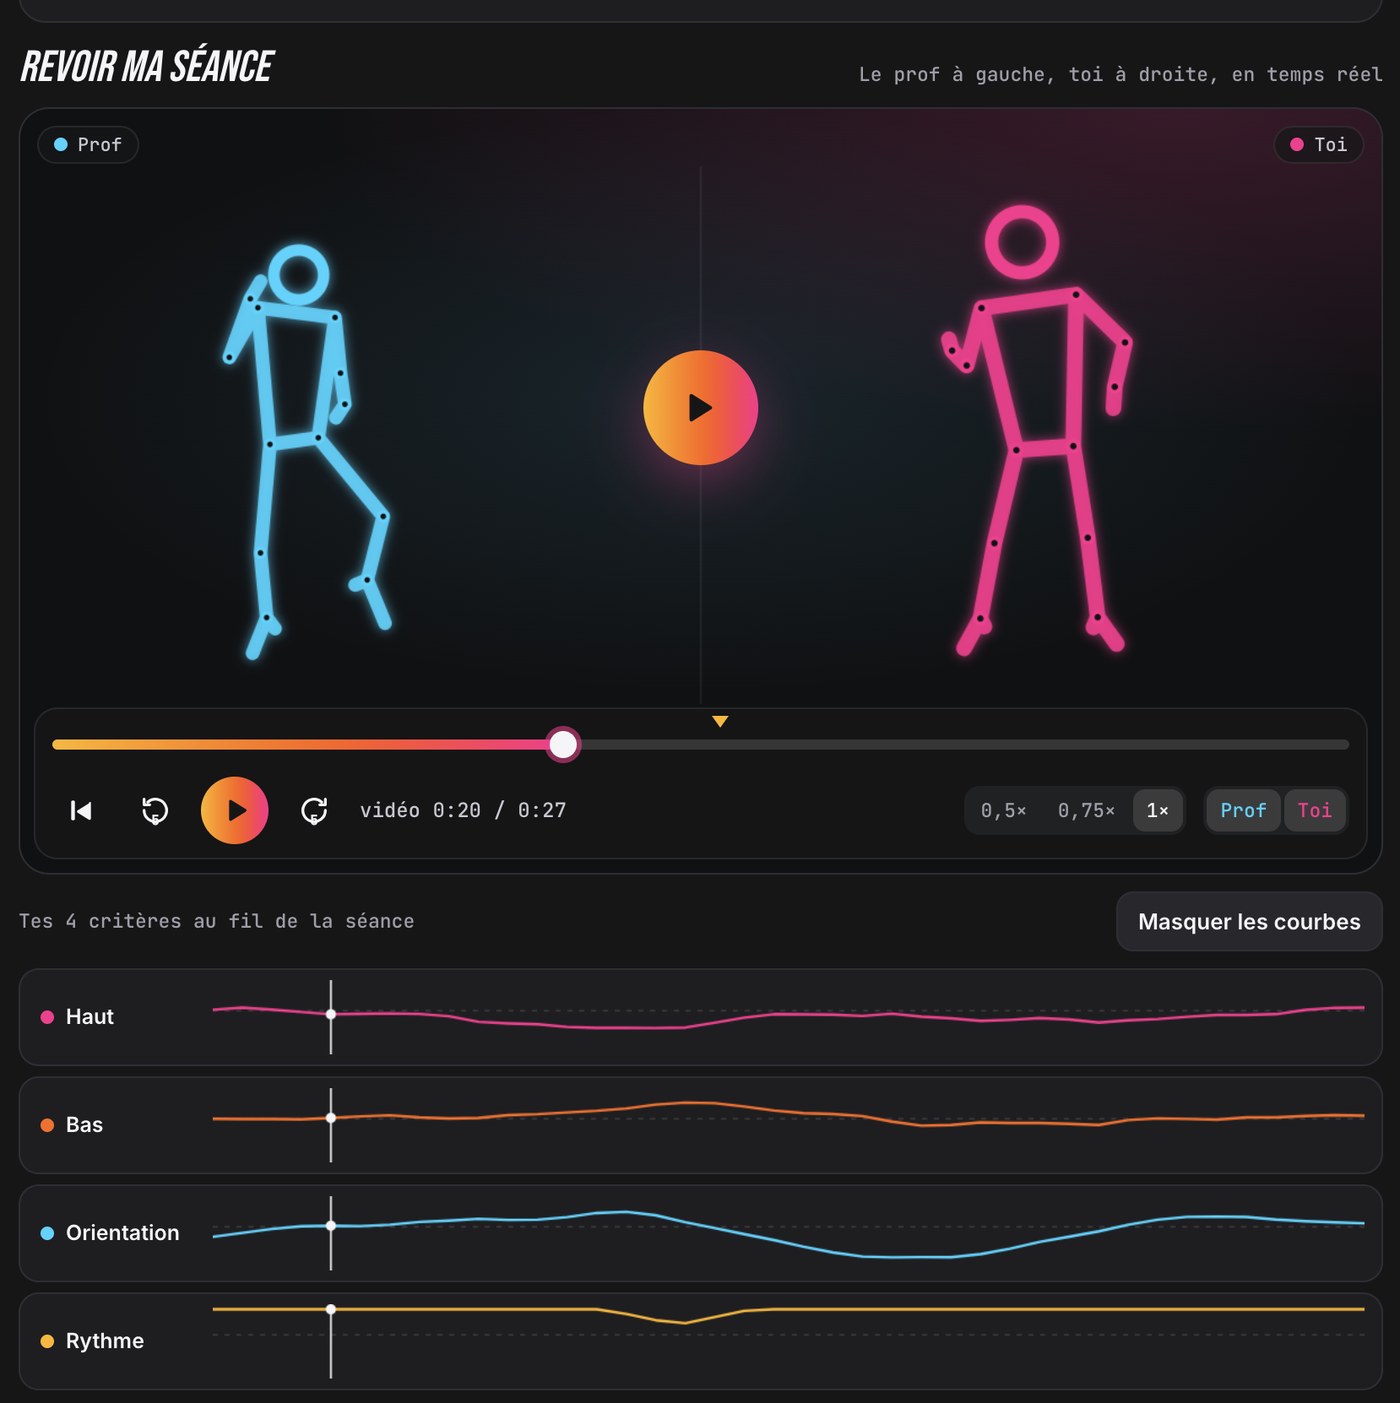Click the Haut curve playhead dot
This screenshot has height=1403, width=1400.
pyautogui.click(x=331, y=1014)
